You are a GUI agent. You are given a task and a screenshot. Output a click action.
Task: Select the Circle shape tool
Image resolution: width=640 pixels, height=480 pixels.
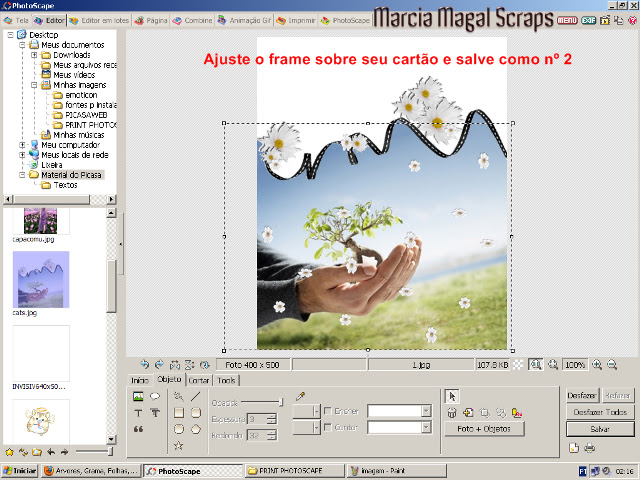pyautogui.click(x=179, y=429)
